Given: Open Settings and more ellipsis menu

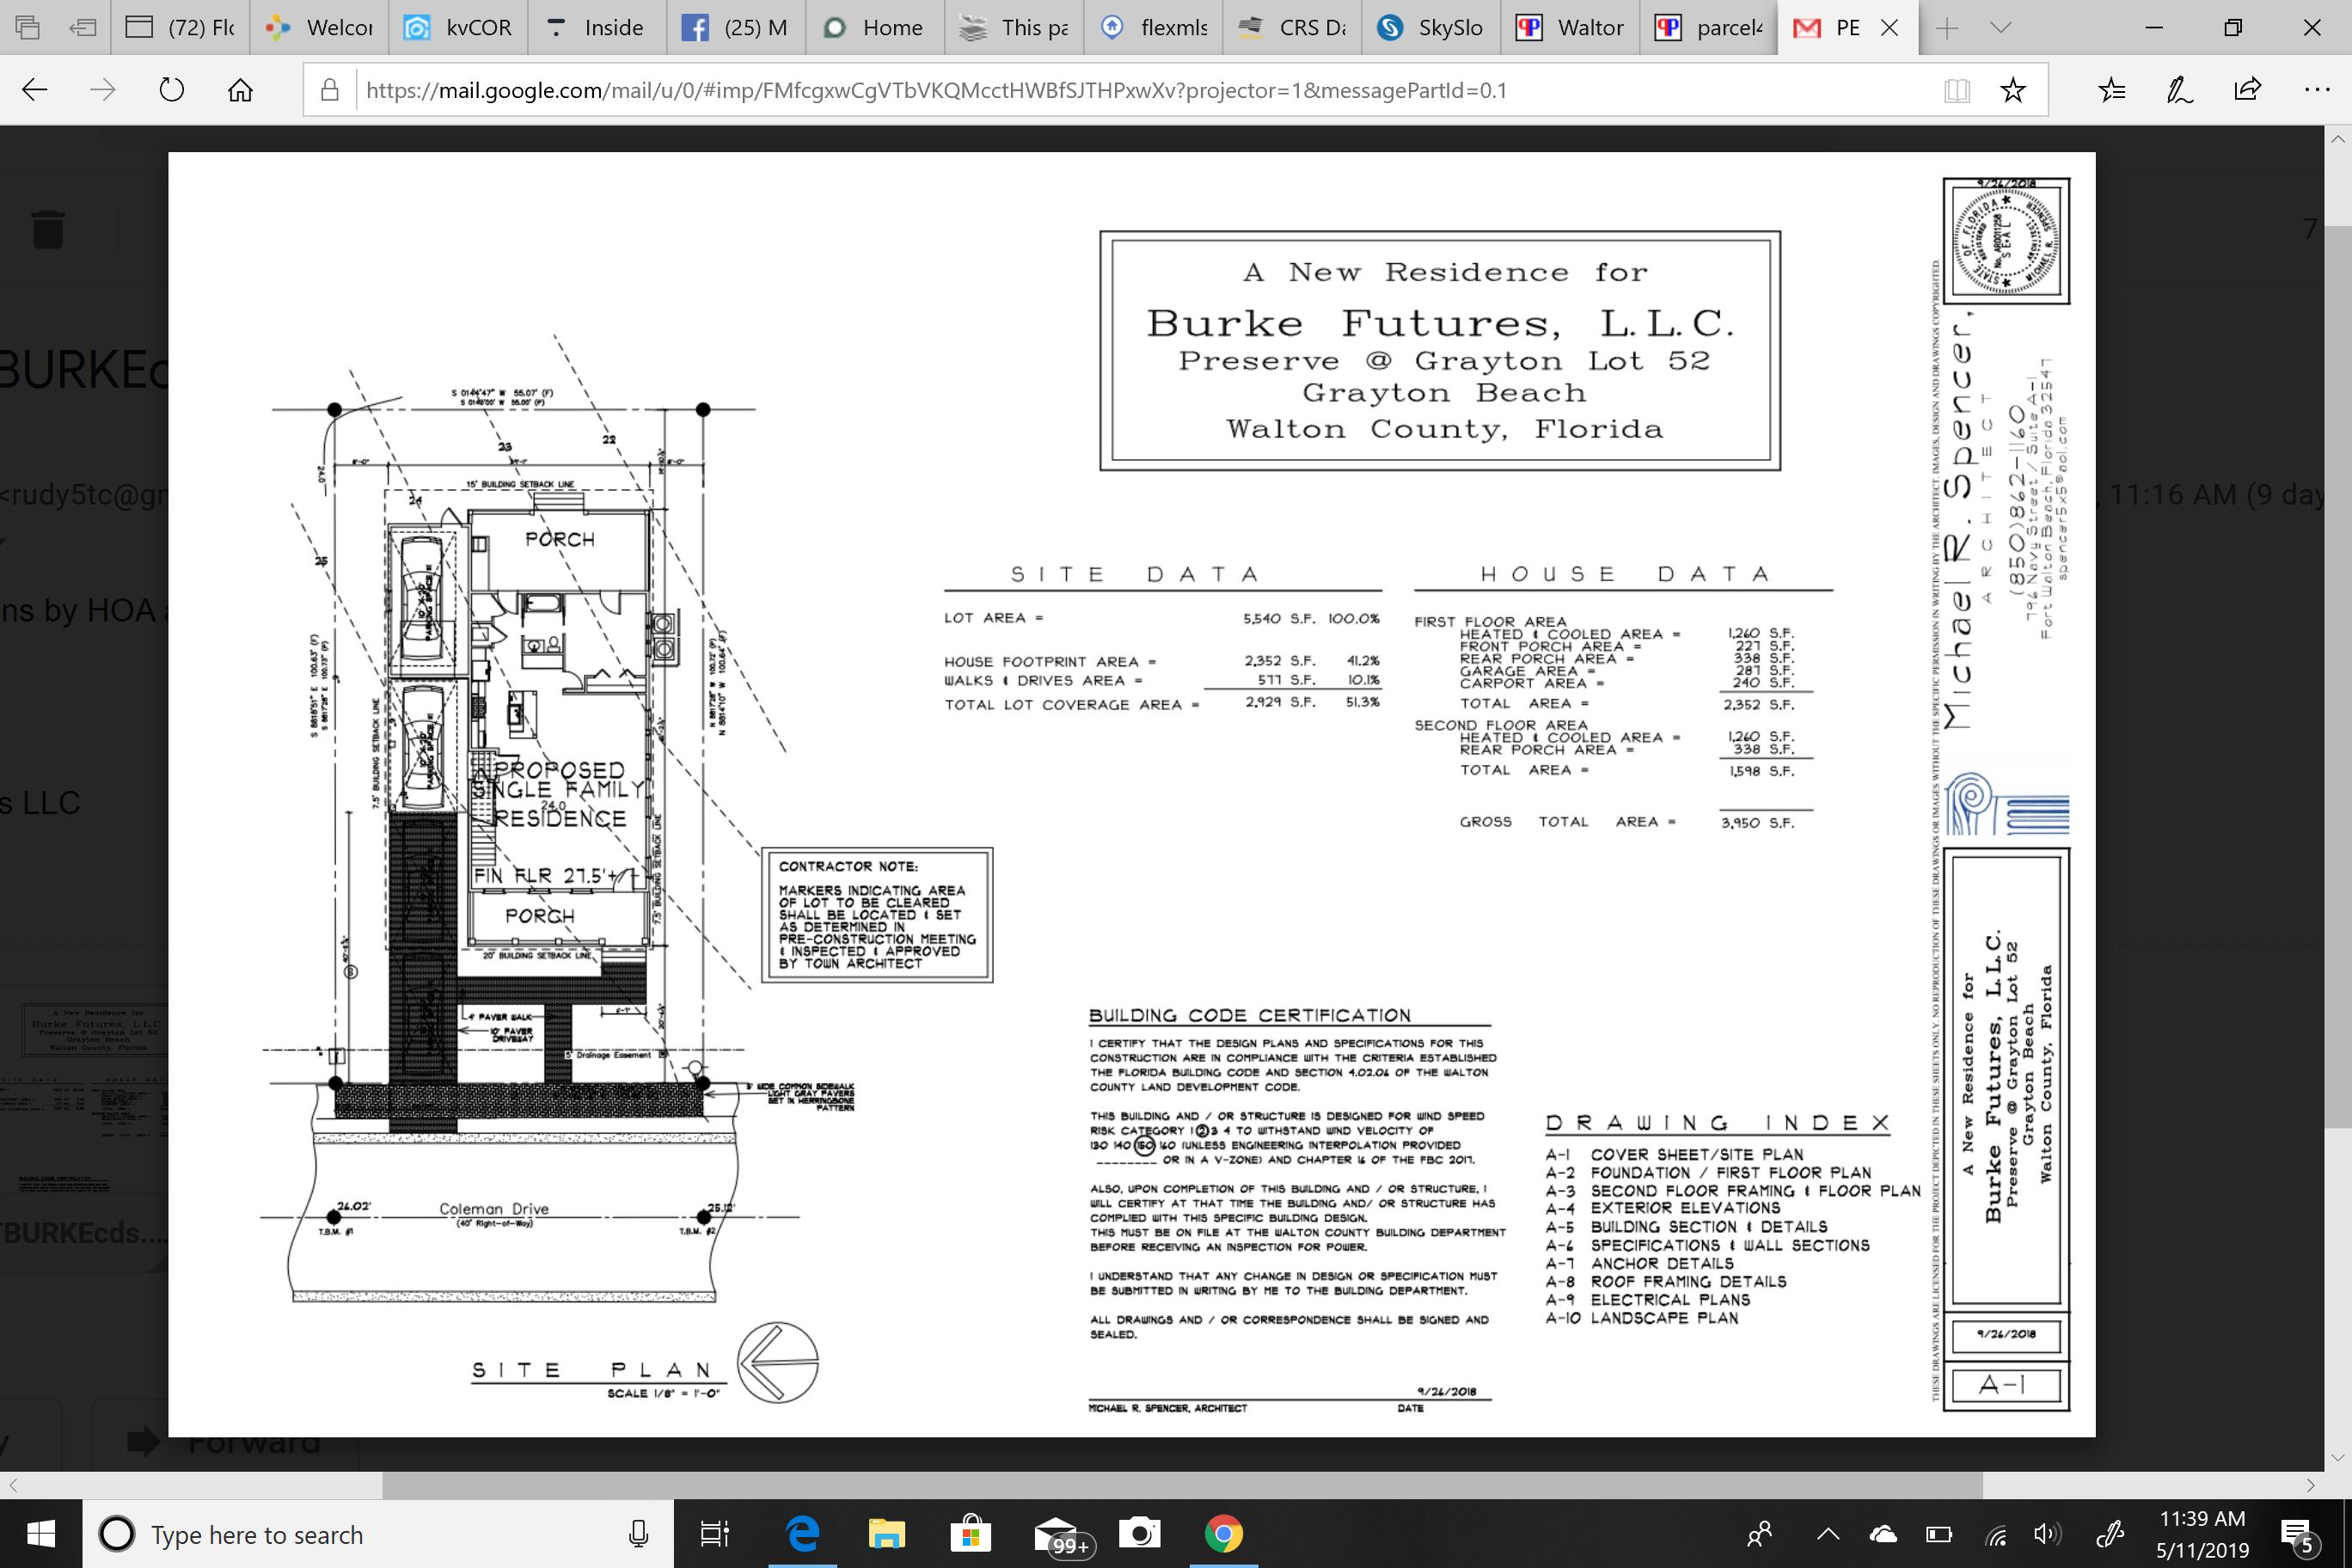Looking at the screenshot, I should point(2316,90).
